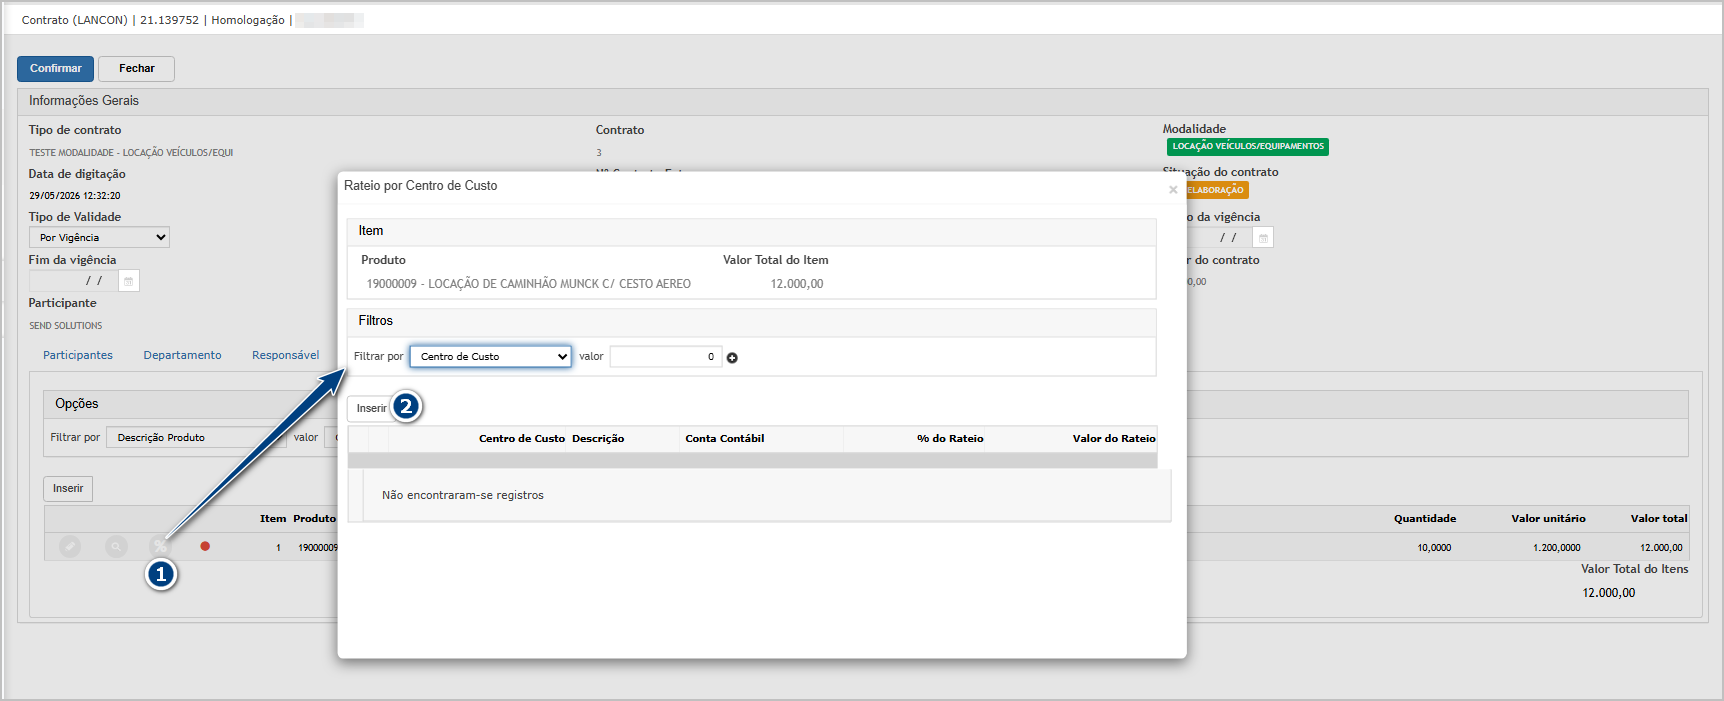The width and height of the screenshot is (1724, 701).
Task: Click product text 19000009 - LOCAÇÃO DE CAMINHÃO MUNCK
Action: (529, 284)
